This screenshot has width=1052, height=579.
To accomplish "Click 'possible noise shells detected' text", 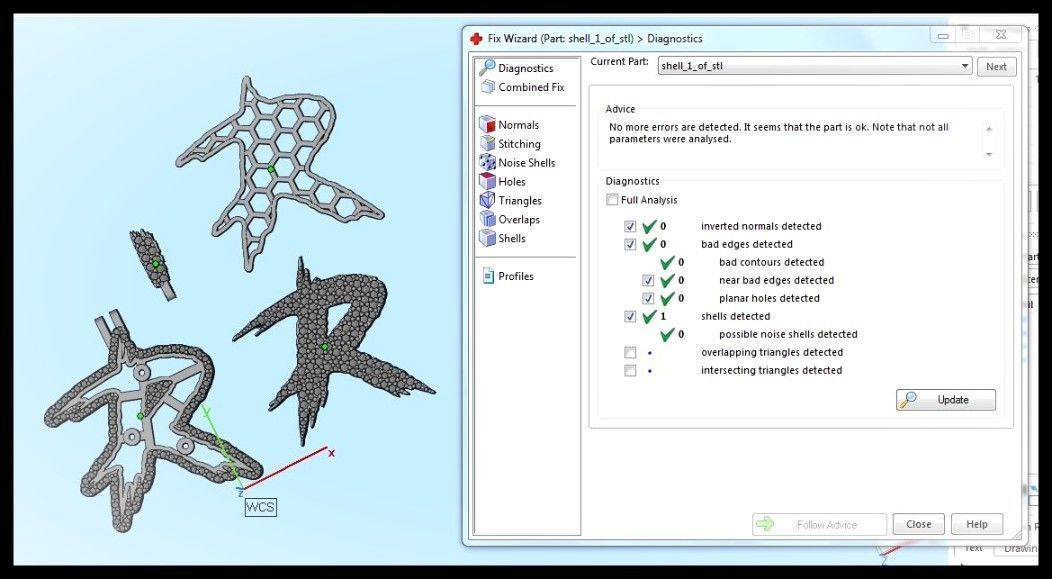I will 788,334.
